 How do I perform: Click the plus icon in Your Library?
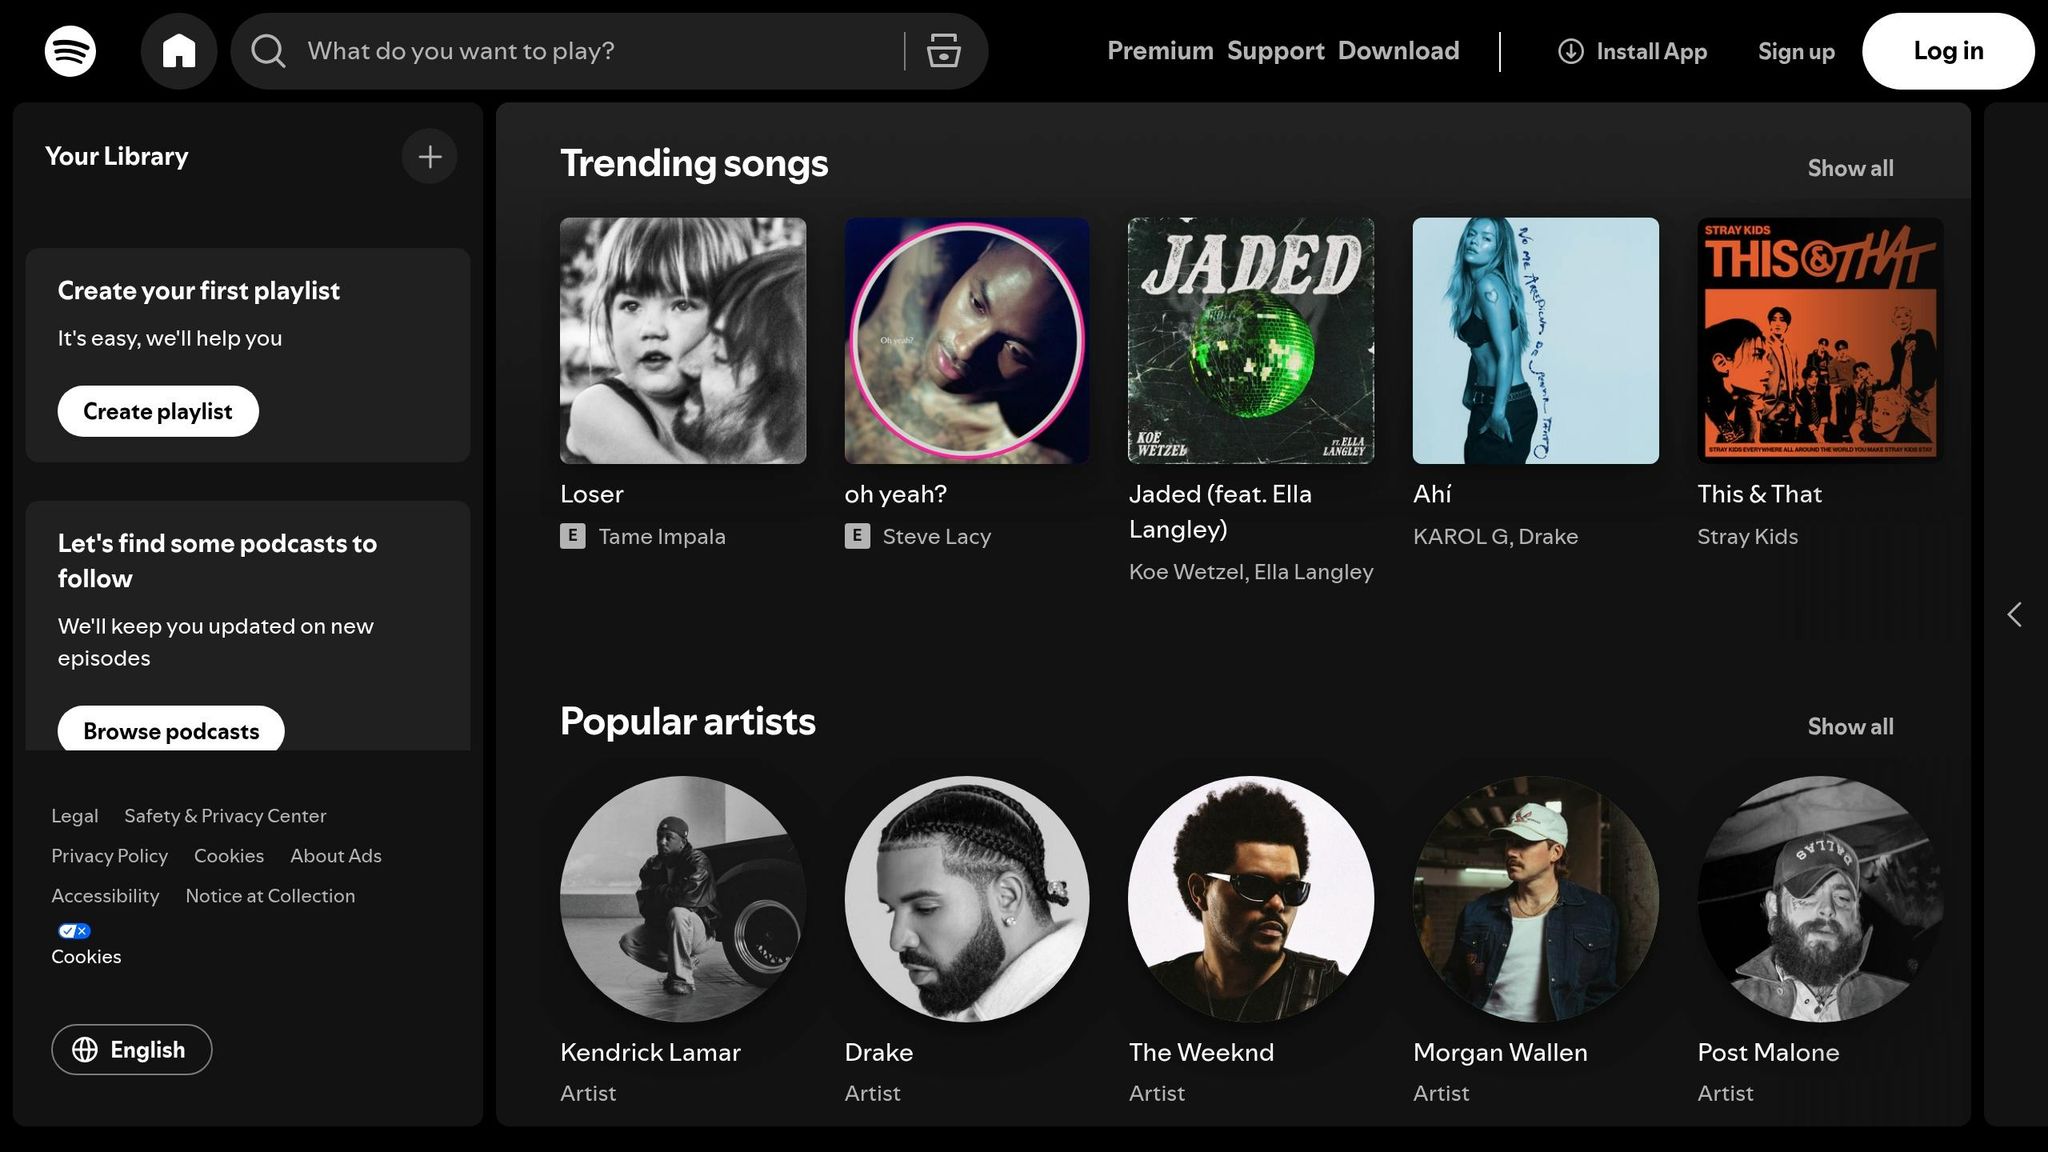[430, 157]
